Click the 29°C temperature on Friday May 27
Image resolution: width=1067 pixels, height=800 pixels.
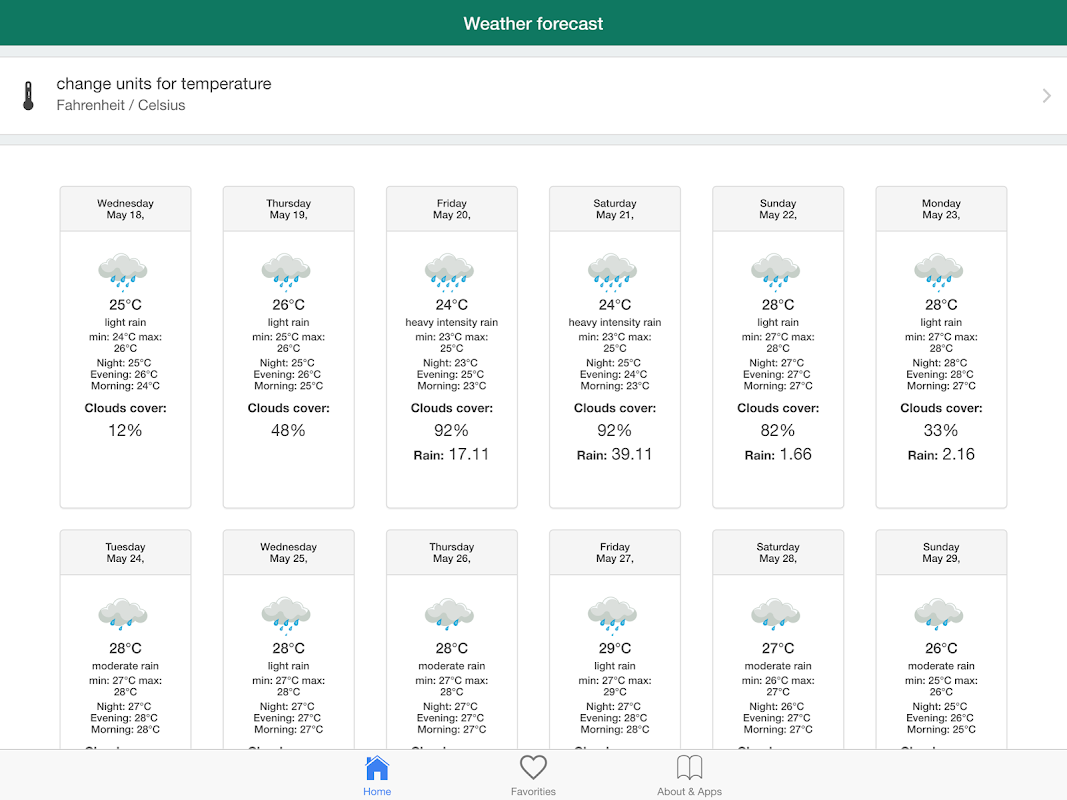point(615,648)
